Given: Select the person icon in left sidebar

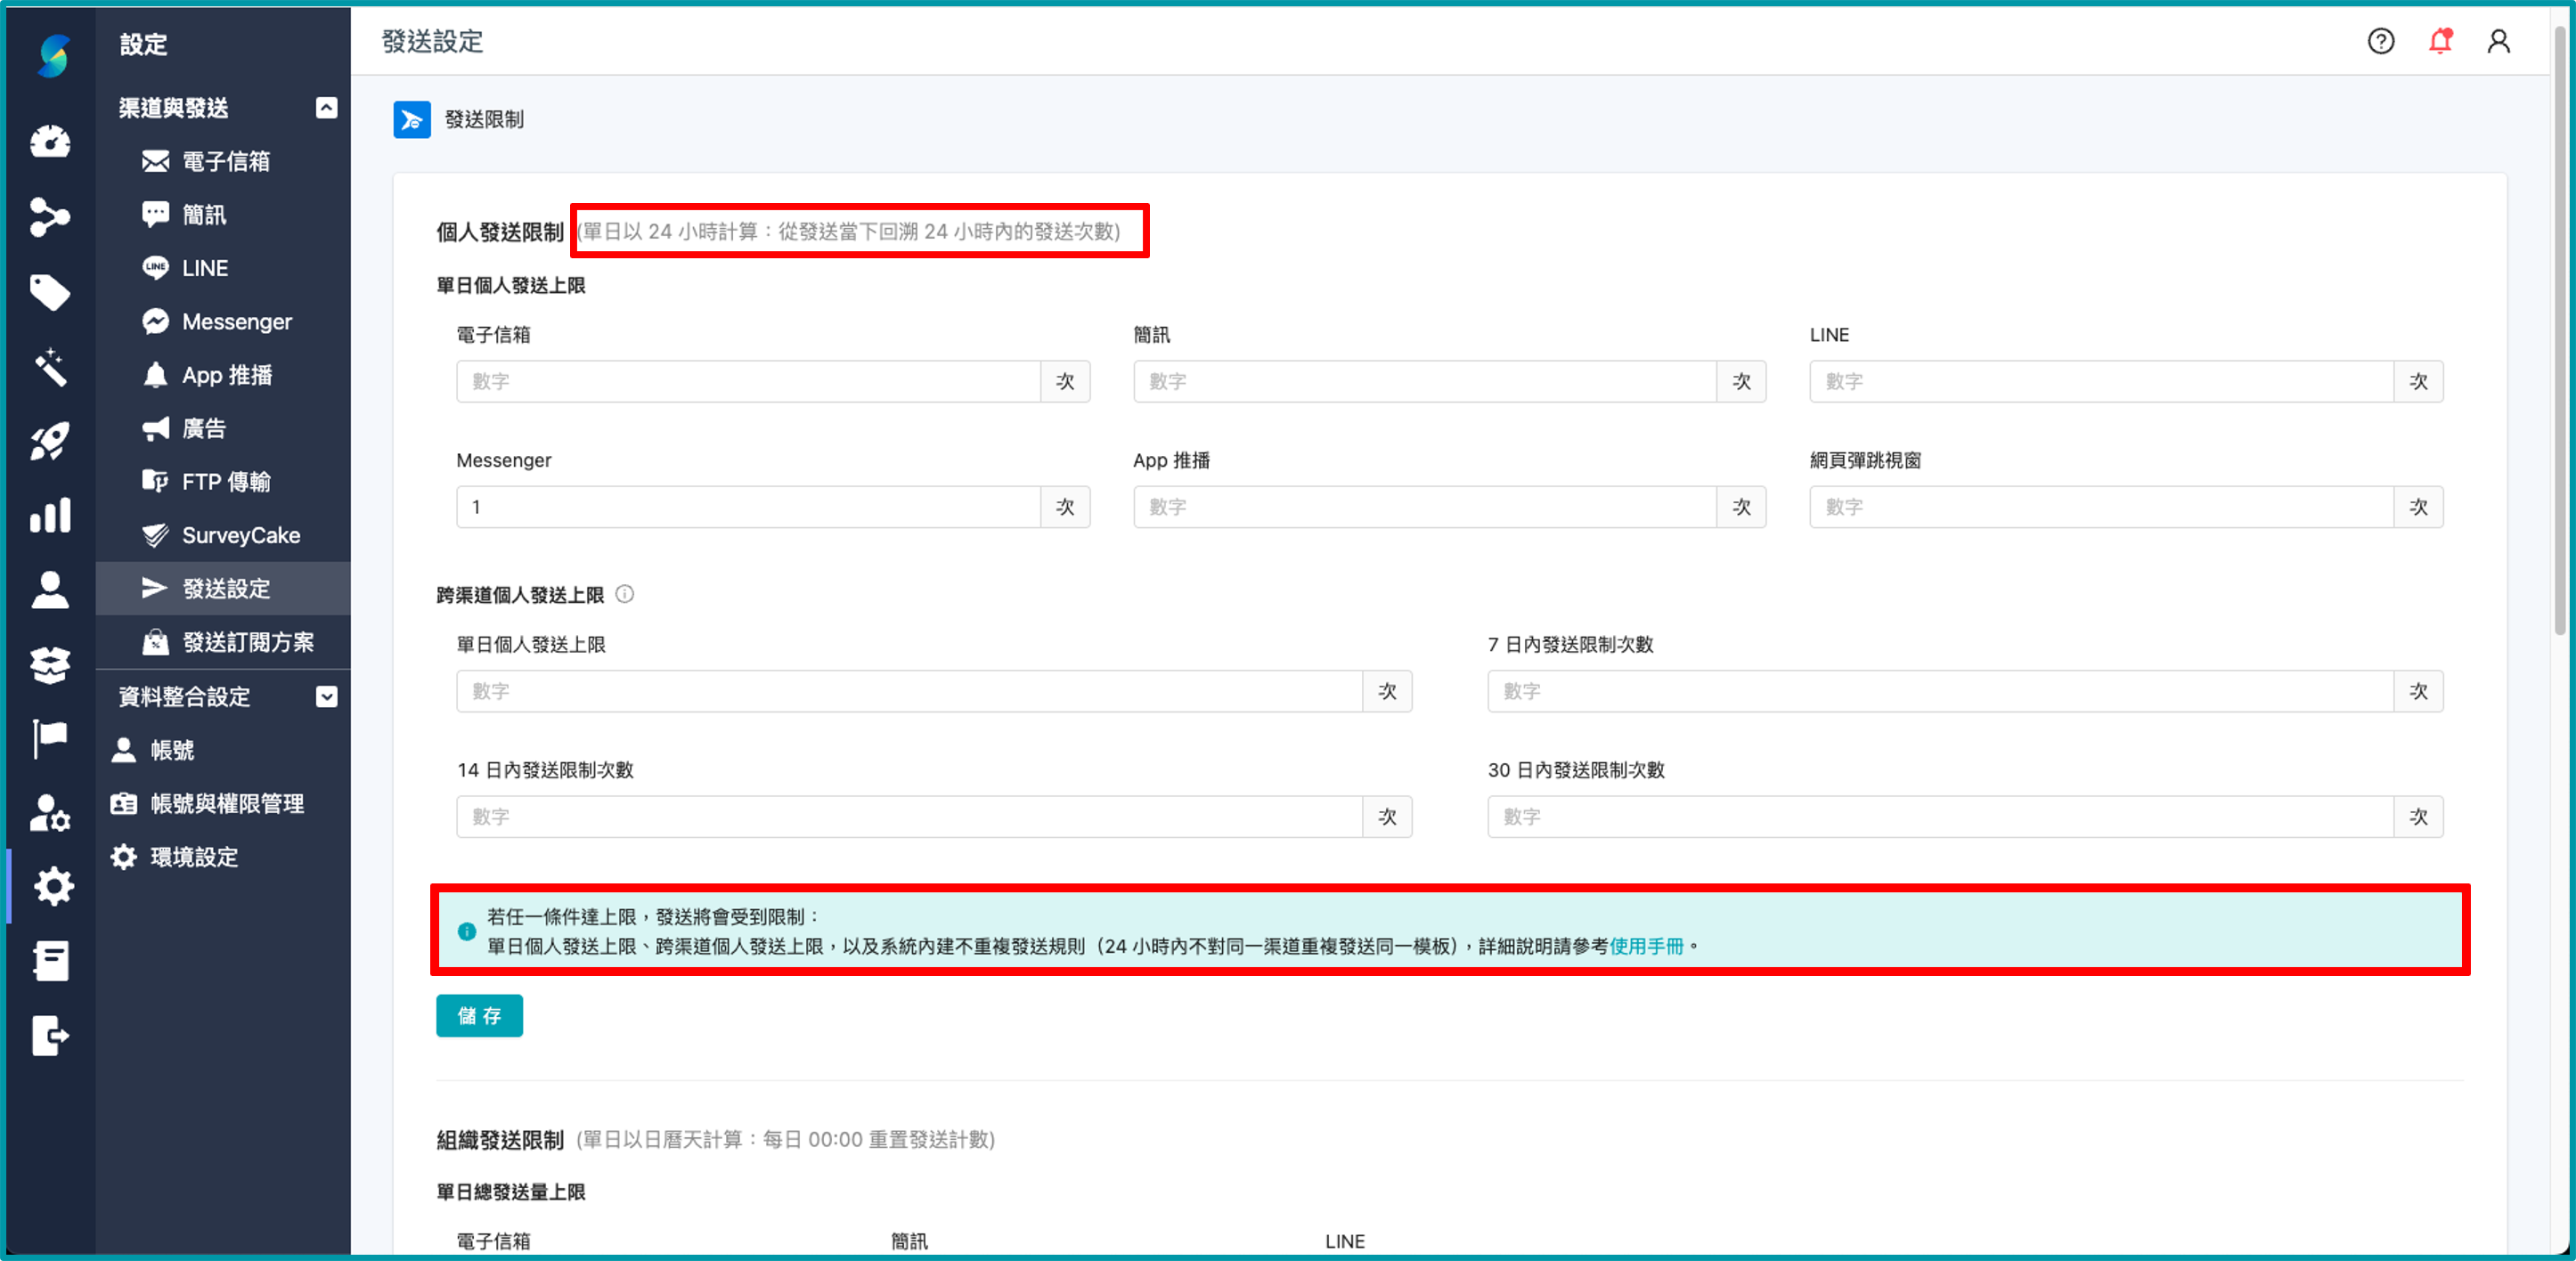Looking at the screenshot, I should tap(49, 589).
